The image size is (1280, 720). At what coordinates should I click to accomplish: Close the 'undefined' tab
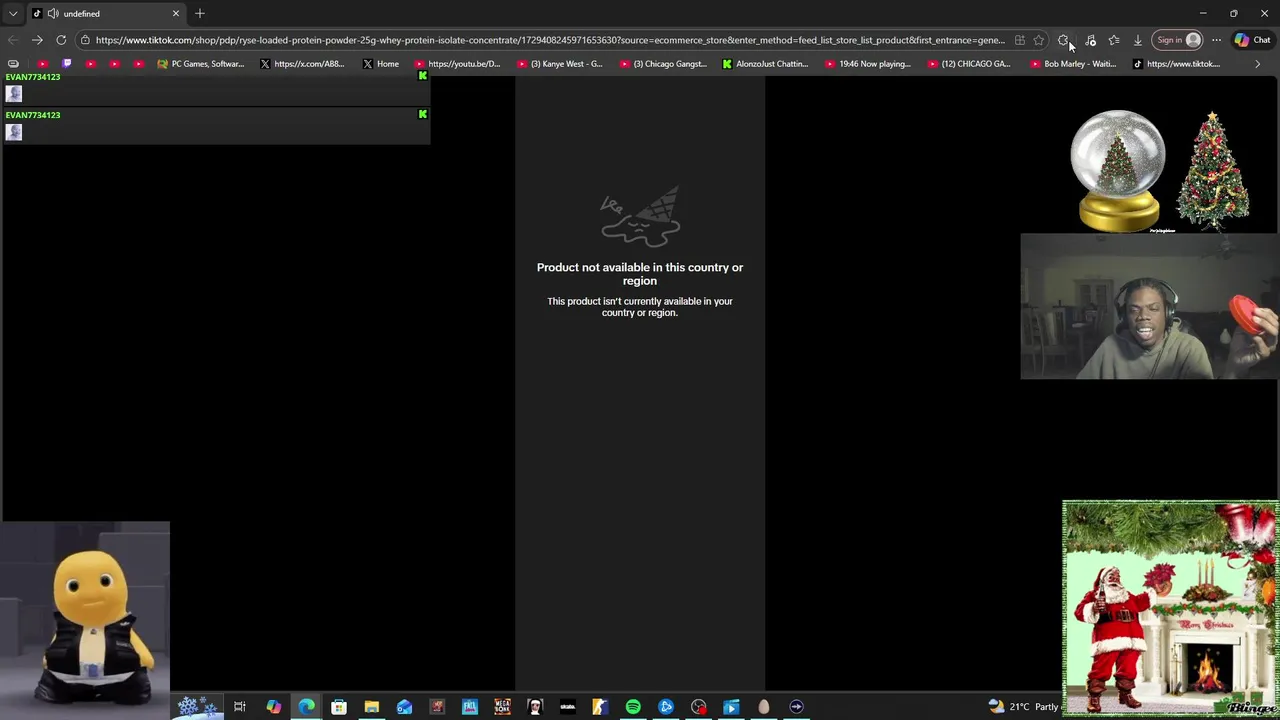pyautogui.click(x=176, y=14)
